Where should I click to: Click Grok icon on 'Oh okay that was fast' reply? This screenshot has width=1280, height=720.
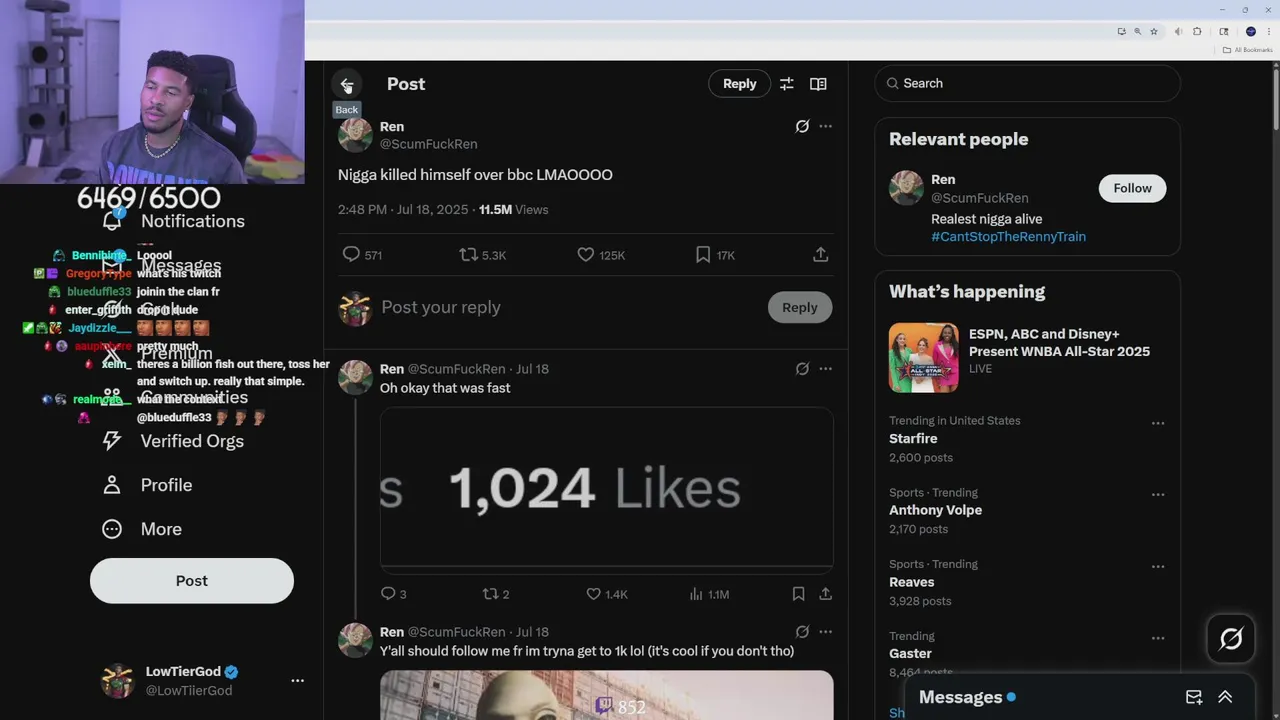(802, 369)
